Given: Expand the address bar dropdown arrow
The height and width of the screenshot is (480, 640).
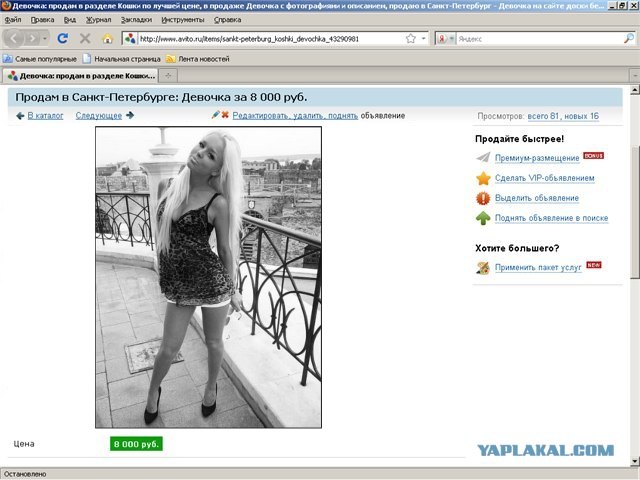Looking at the screenshot, I should point(424,39).
